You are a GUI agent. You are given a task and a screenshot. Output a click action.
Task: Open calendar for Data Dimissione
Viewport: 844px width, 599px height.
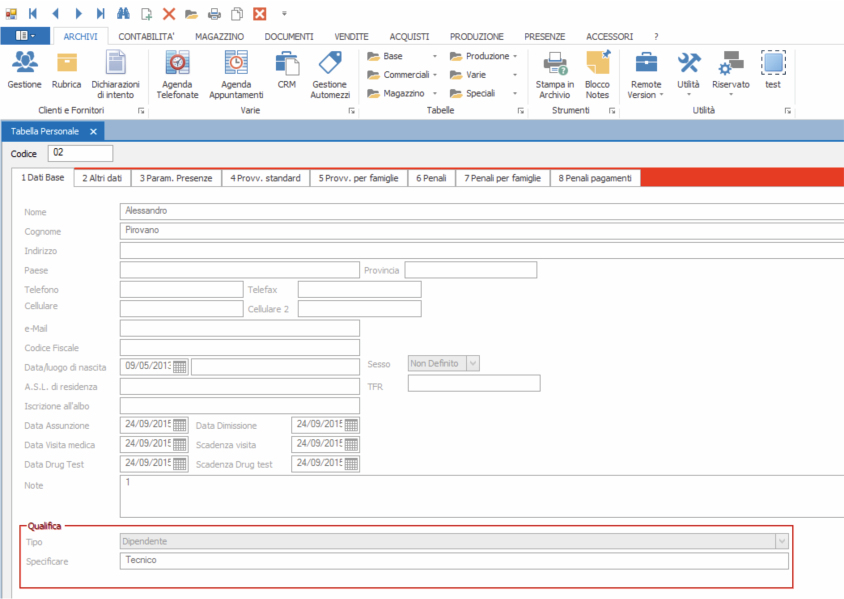[351, 425]
